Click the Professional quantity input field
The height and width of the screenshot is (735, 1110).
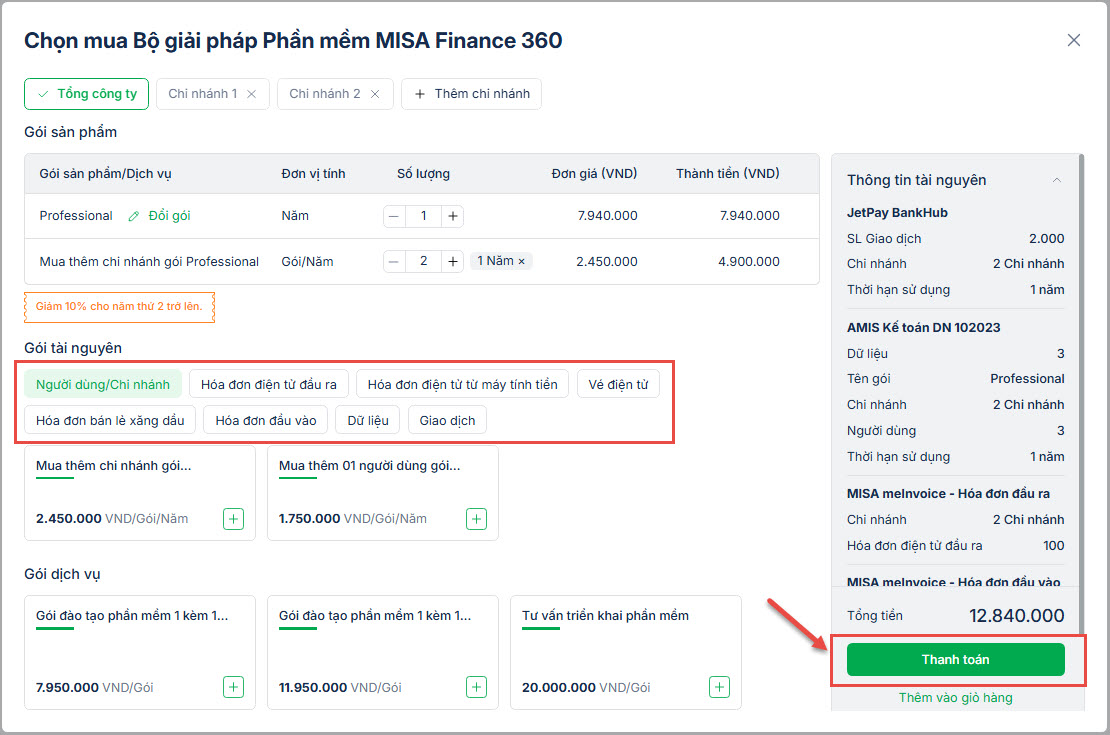424,216
